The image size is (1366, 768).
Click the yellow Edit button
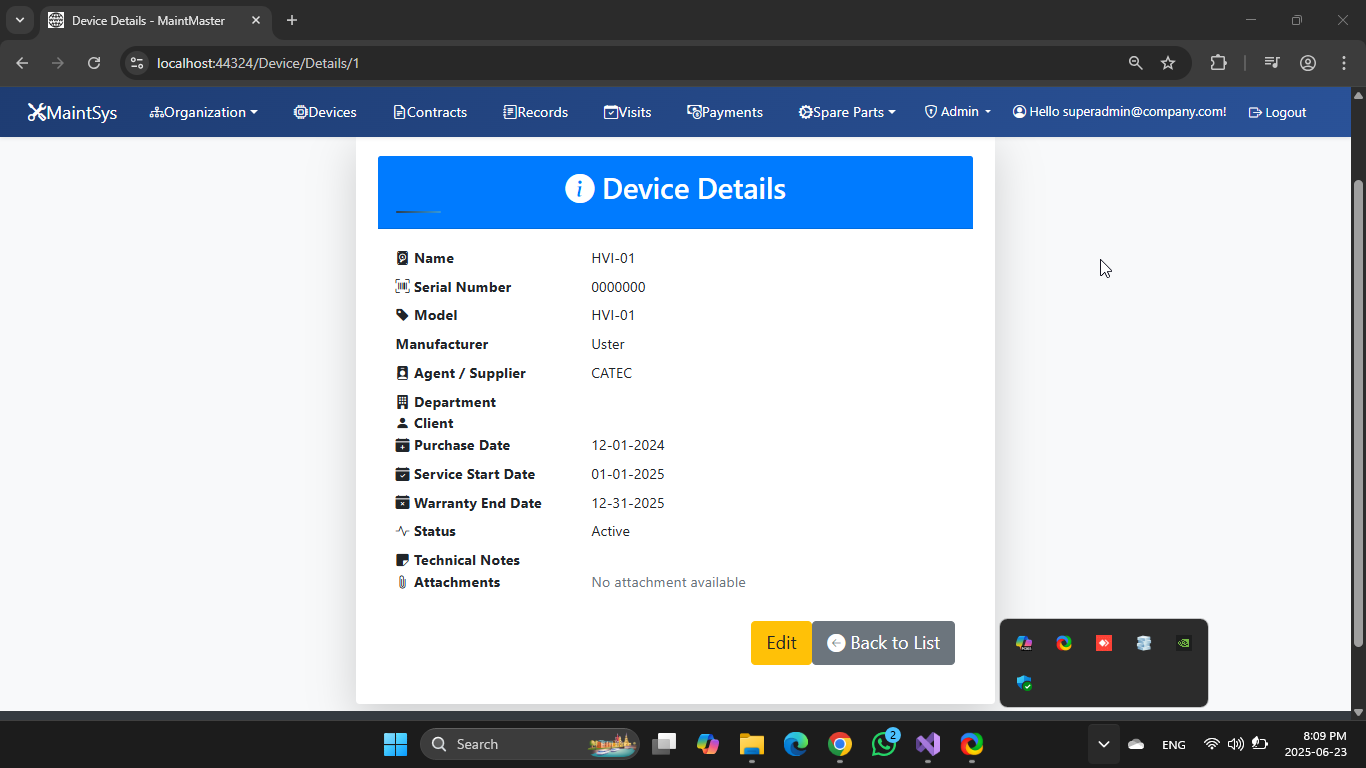coord(781,643)
